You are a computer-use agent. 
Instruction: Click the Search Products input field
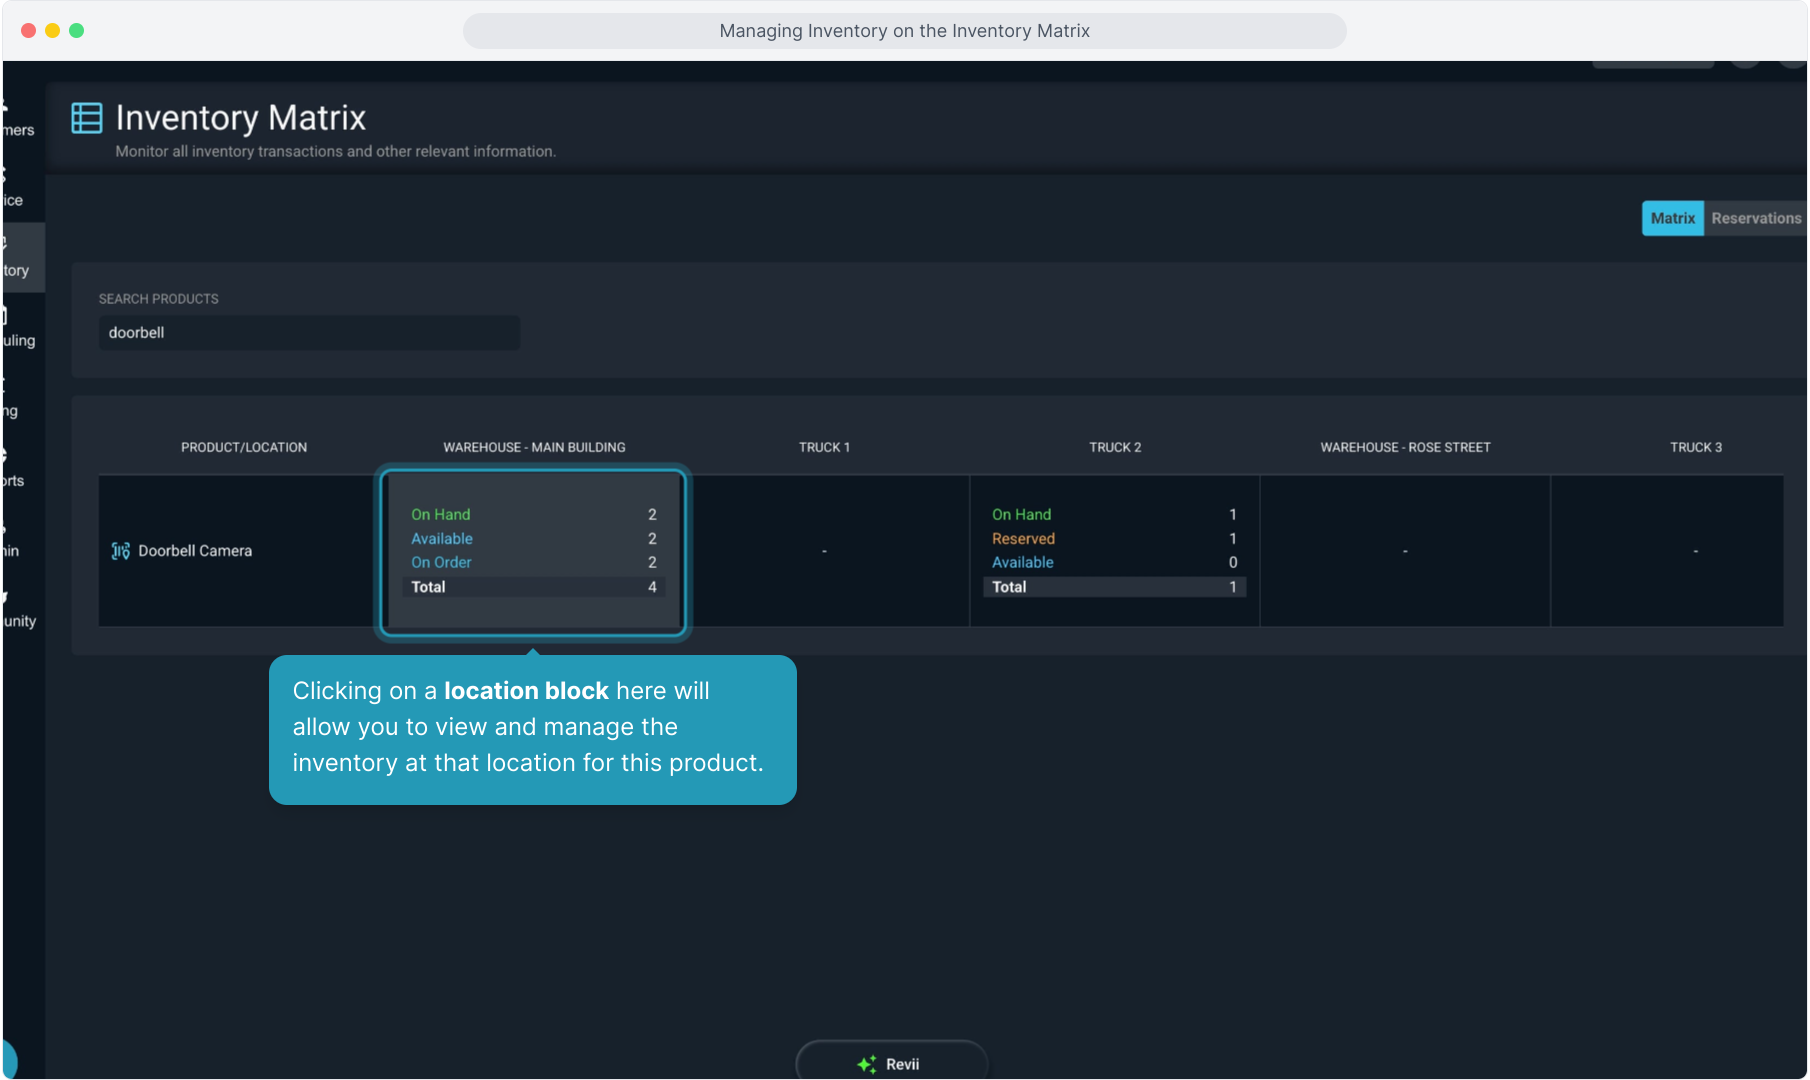pos(309,333)
